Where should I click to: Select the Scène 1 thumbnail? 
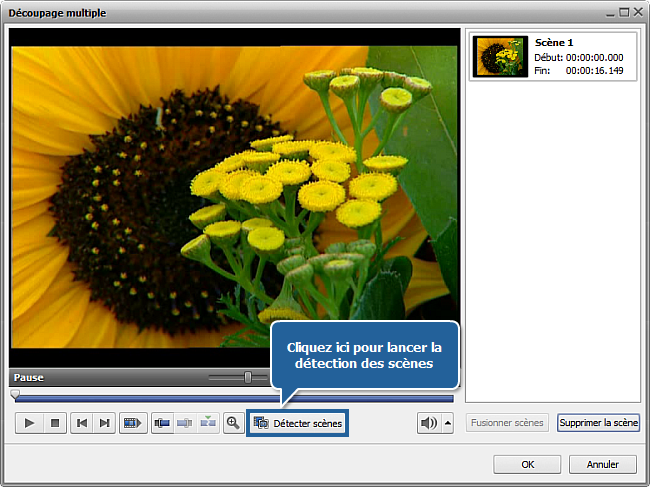click(x=501, y=57)
